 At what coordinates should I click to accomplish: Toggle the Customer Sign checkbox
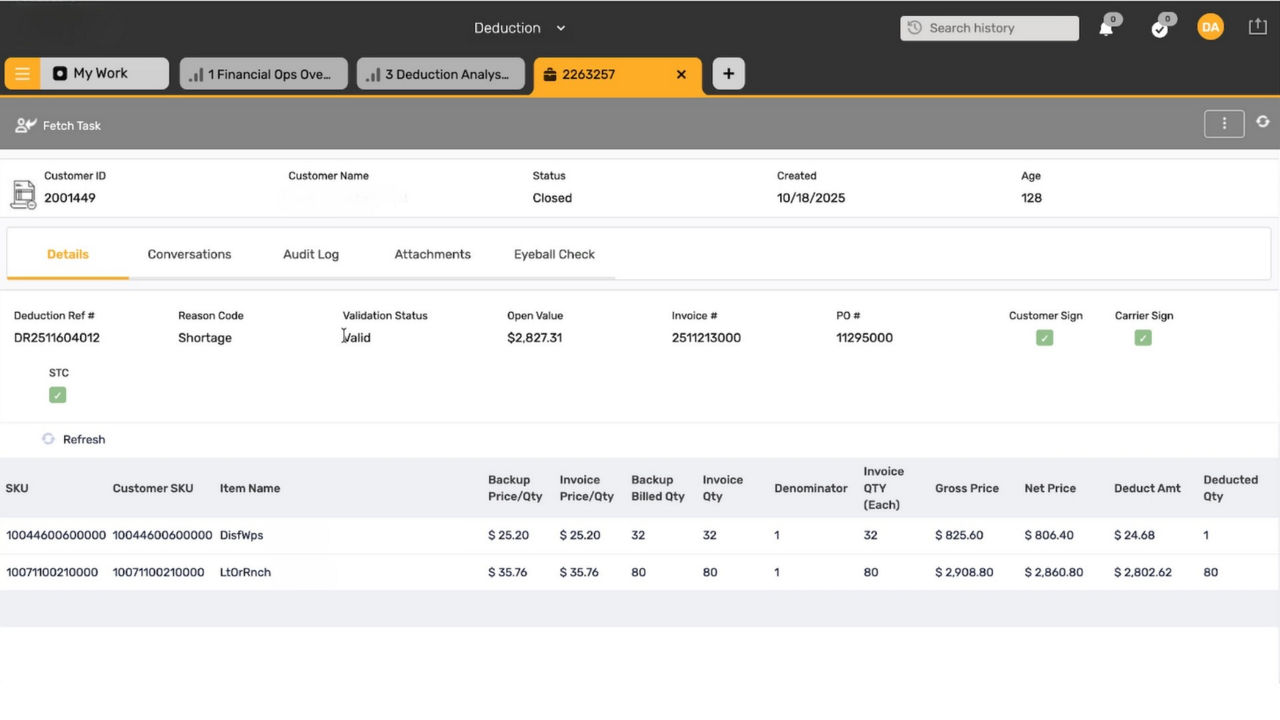(1044, 338)
